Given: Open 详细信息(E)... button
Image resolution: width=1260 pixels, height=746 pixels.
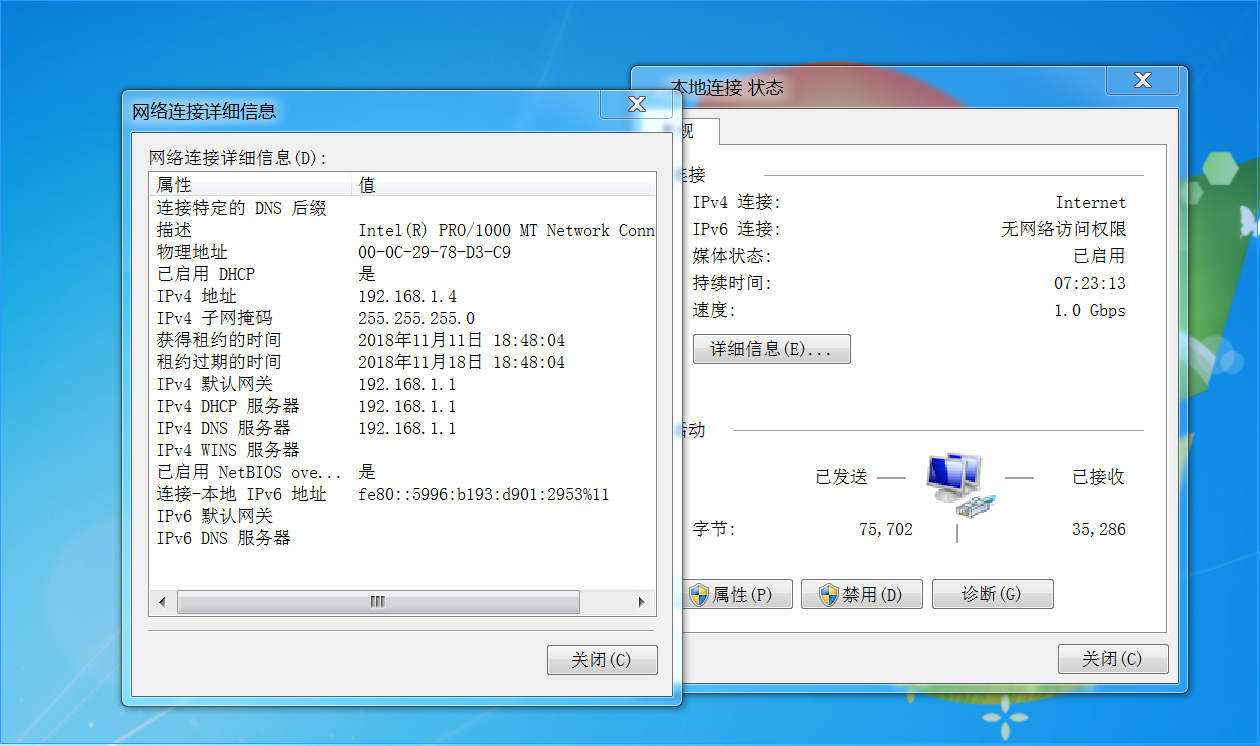Looking at the screenshot, I should [771, 349].
